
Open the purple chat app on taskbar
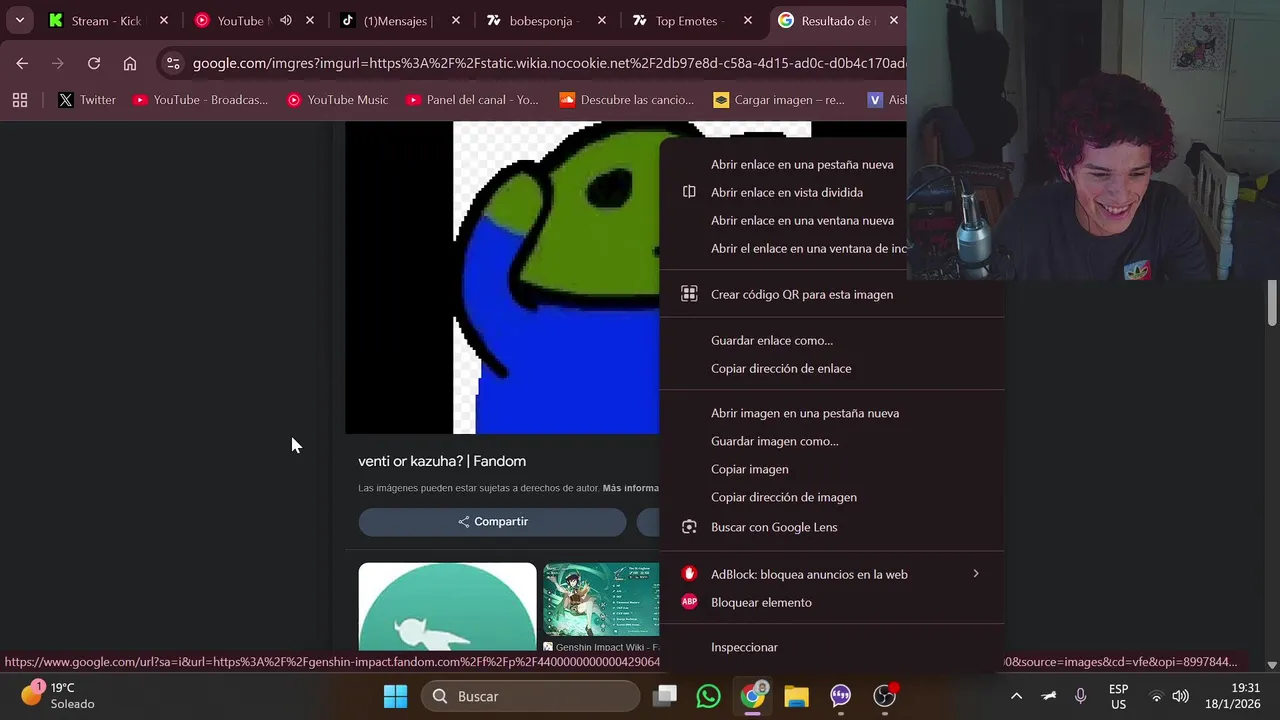840,696
